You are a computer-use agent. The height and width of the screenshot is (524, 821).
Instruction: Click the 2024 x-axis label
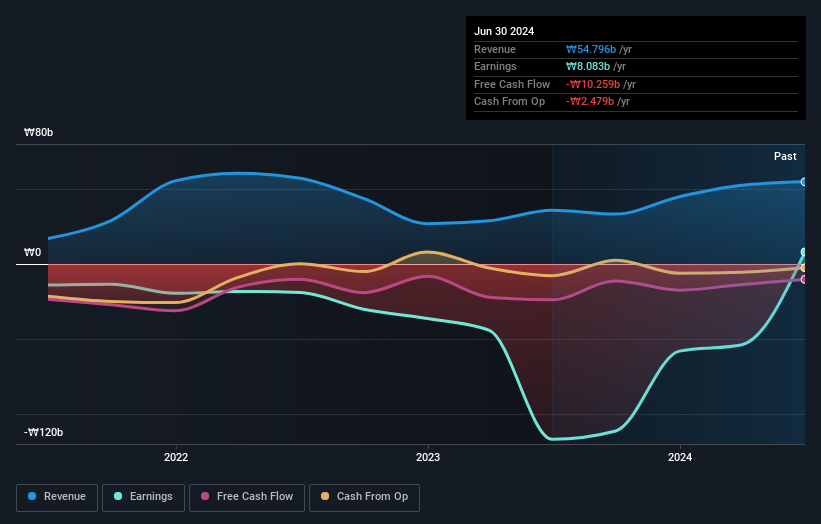[680, 457]
